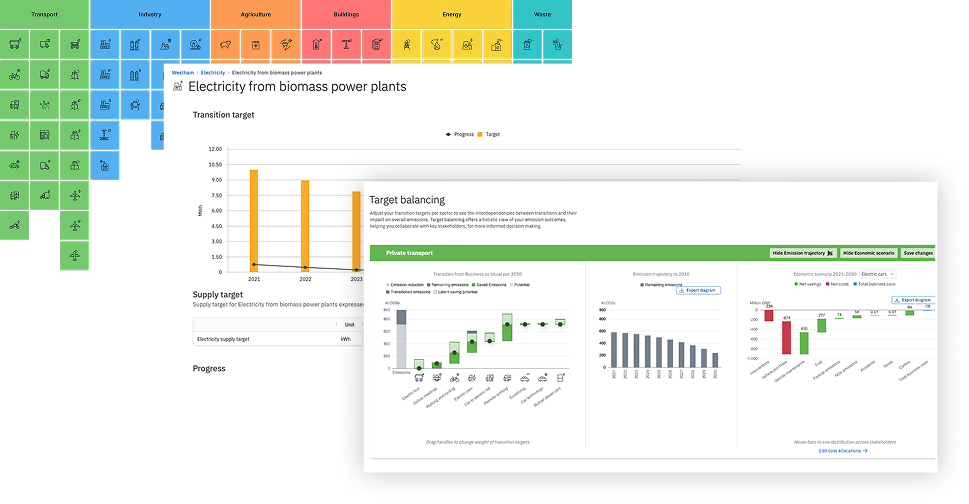Click the crane tile under Buildings
Screen dimensions: 969x504
(346, 44)
